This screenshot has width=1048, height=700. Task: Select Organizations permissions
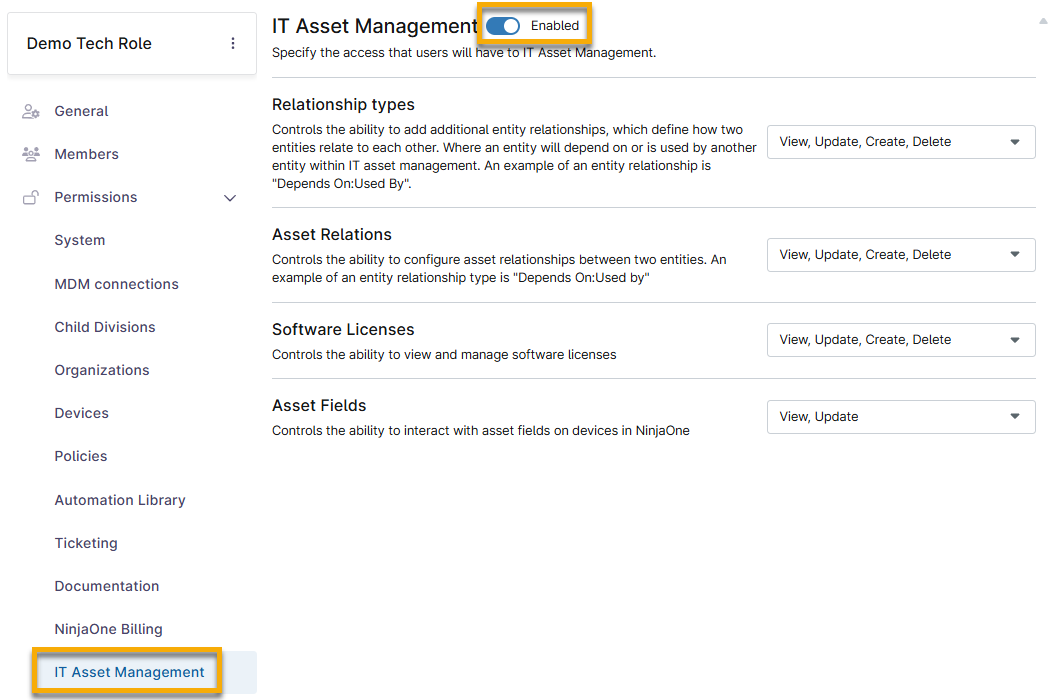pos(102,370)
